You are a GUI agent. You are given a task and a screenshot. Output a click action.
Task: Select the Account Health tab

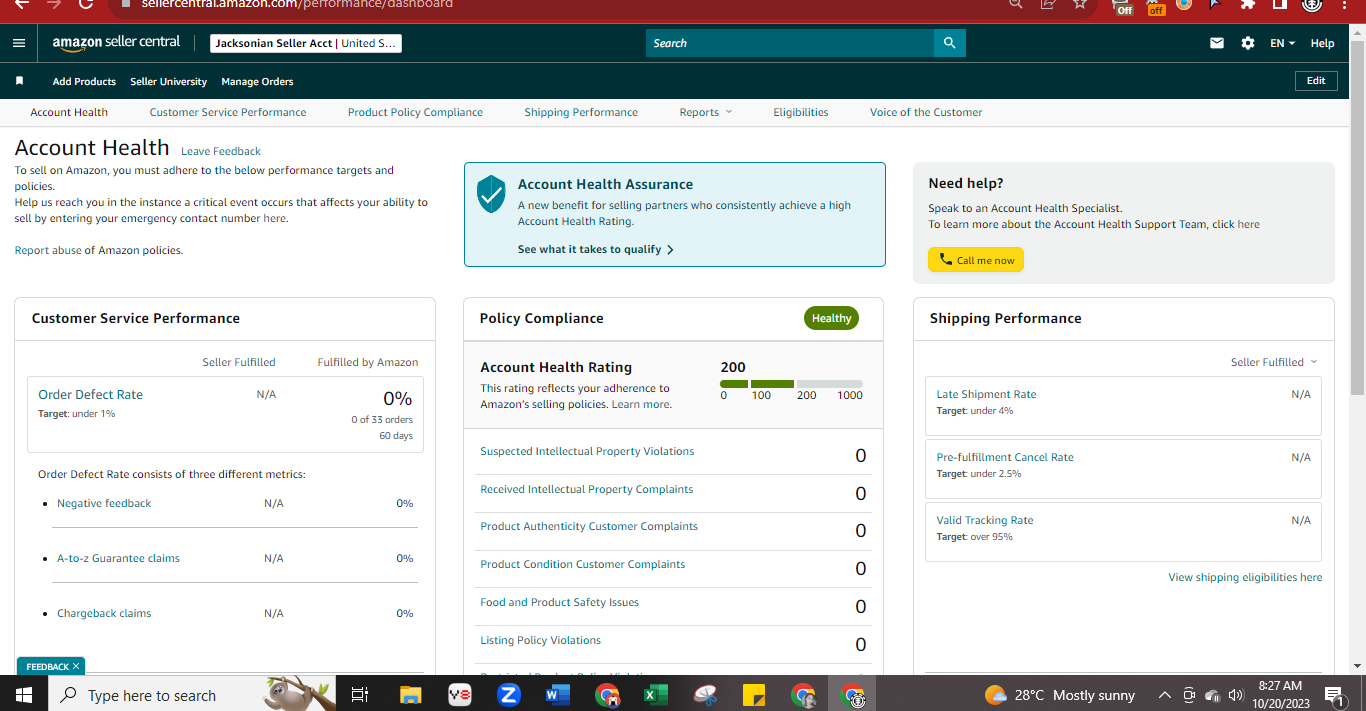69,112
